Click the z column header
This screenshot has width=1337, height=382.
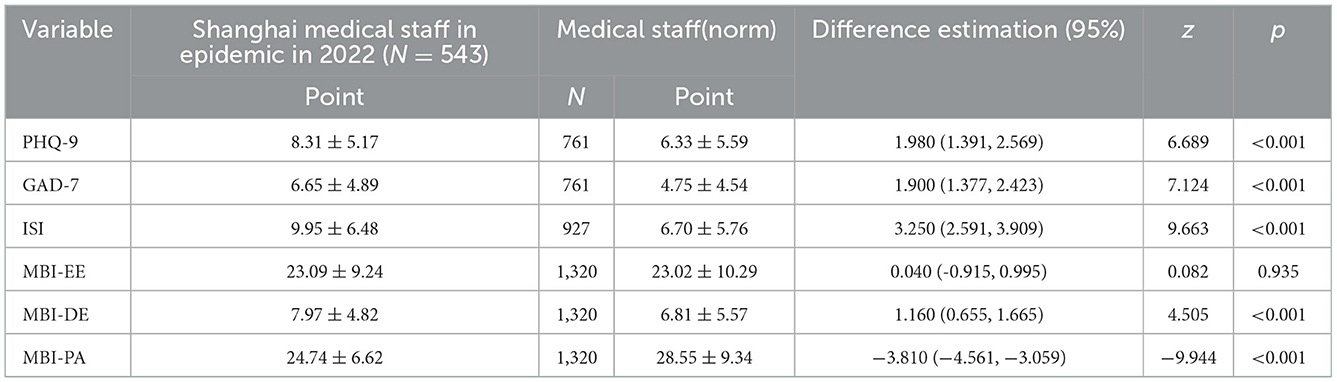[1188, 30]
